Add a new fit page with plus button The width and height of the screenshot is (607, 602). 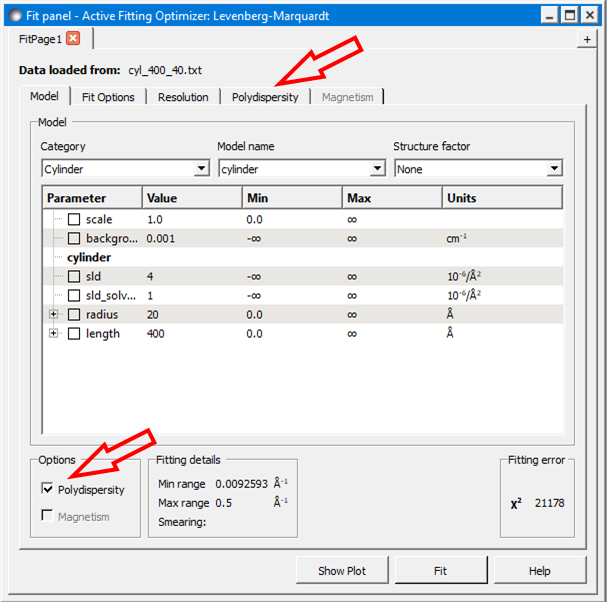tap(587, 39)
